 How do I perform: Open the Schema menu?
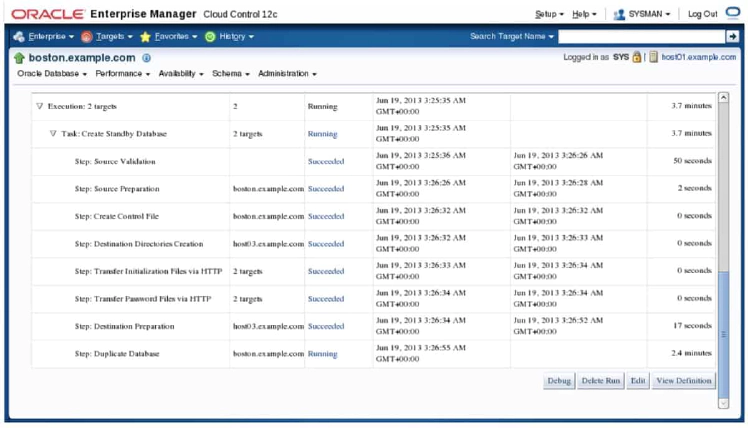tap(231, 74)
